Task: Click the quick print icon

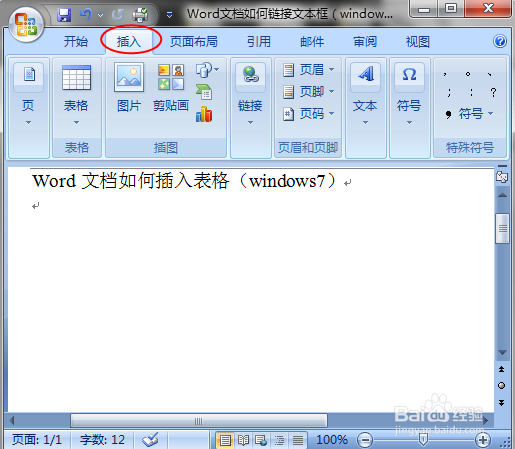Action: click(140, 15)
